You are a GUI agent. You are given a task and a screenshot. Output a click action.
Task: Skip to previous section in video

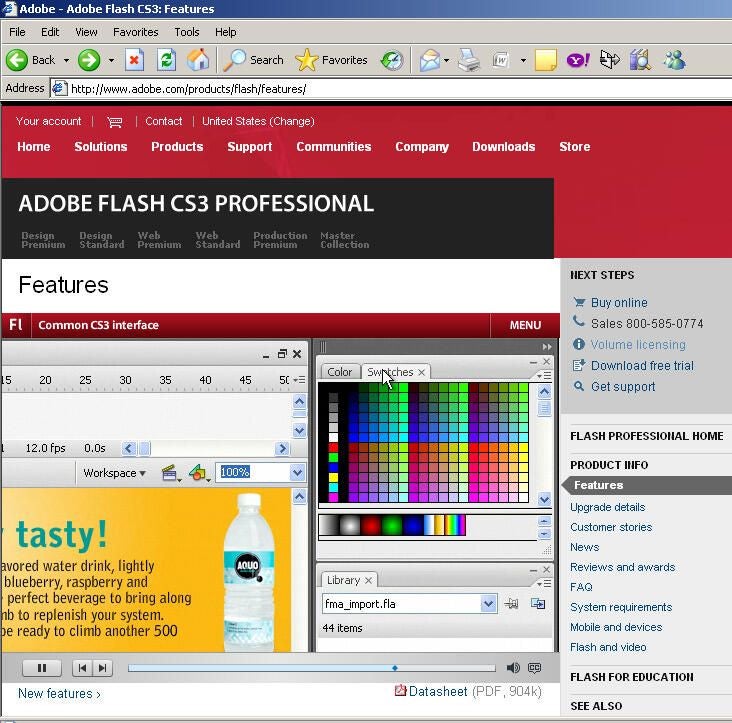point(82,668)
